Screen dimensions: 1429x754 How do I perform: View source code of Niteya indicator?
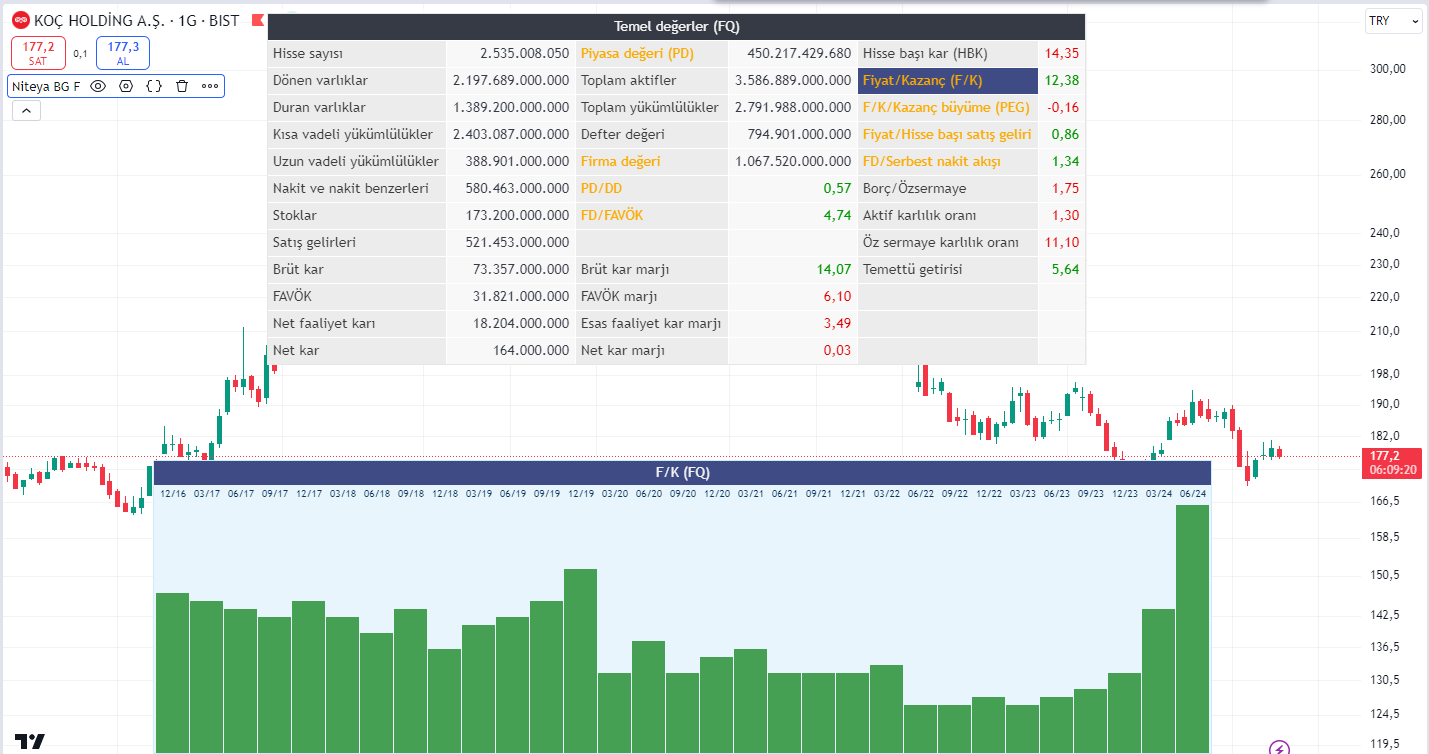coord(153,86)
